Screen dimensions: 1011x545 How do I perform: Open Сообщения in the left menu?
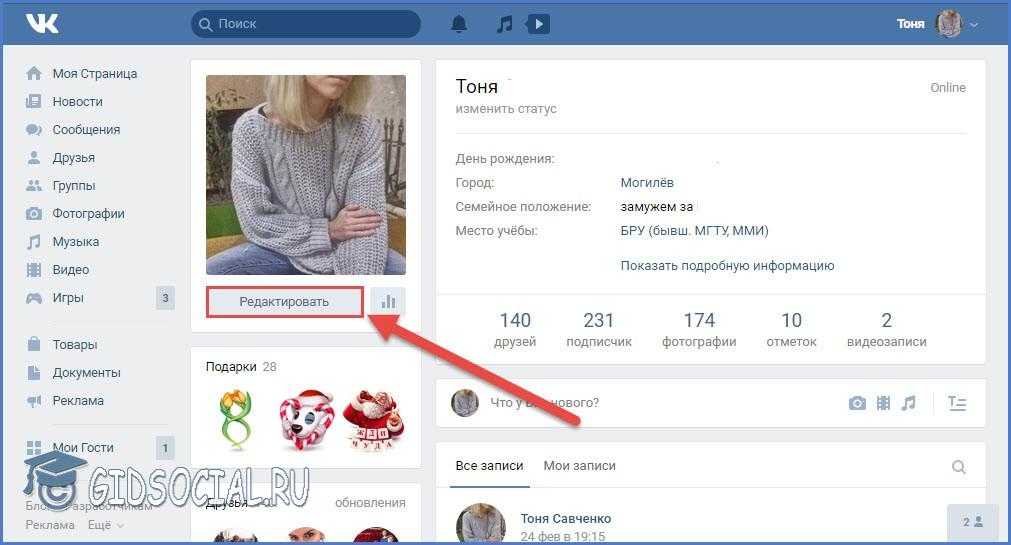[x=86, y=130]
